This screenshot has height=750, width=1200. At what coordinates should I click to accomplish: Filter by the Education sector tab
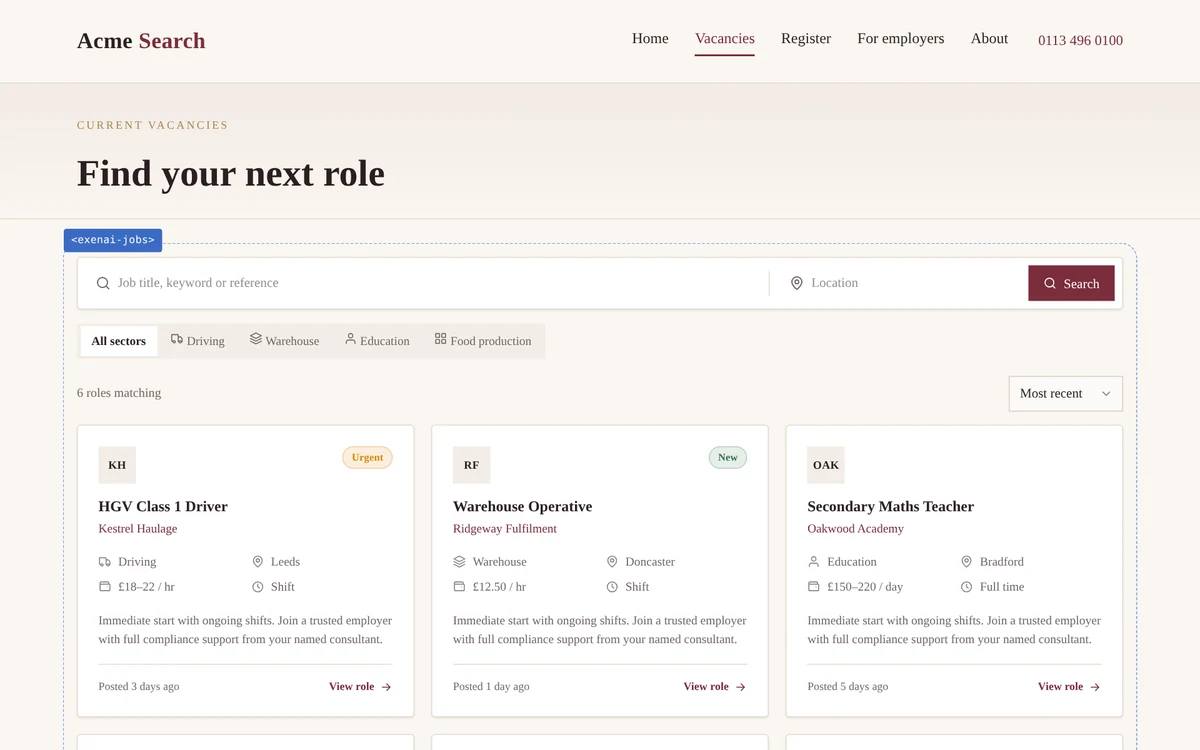[377, 341]
